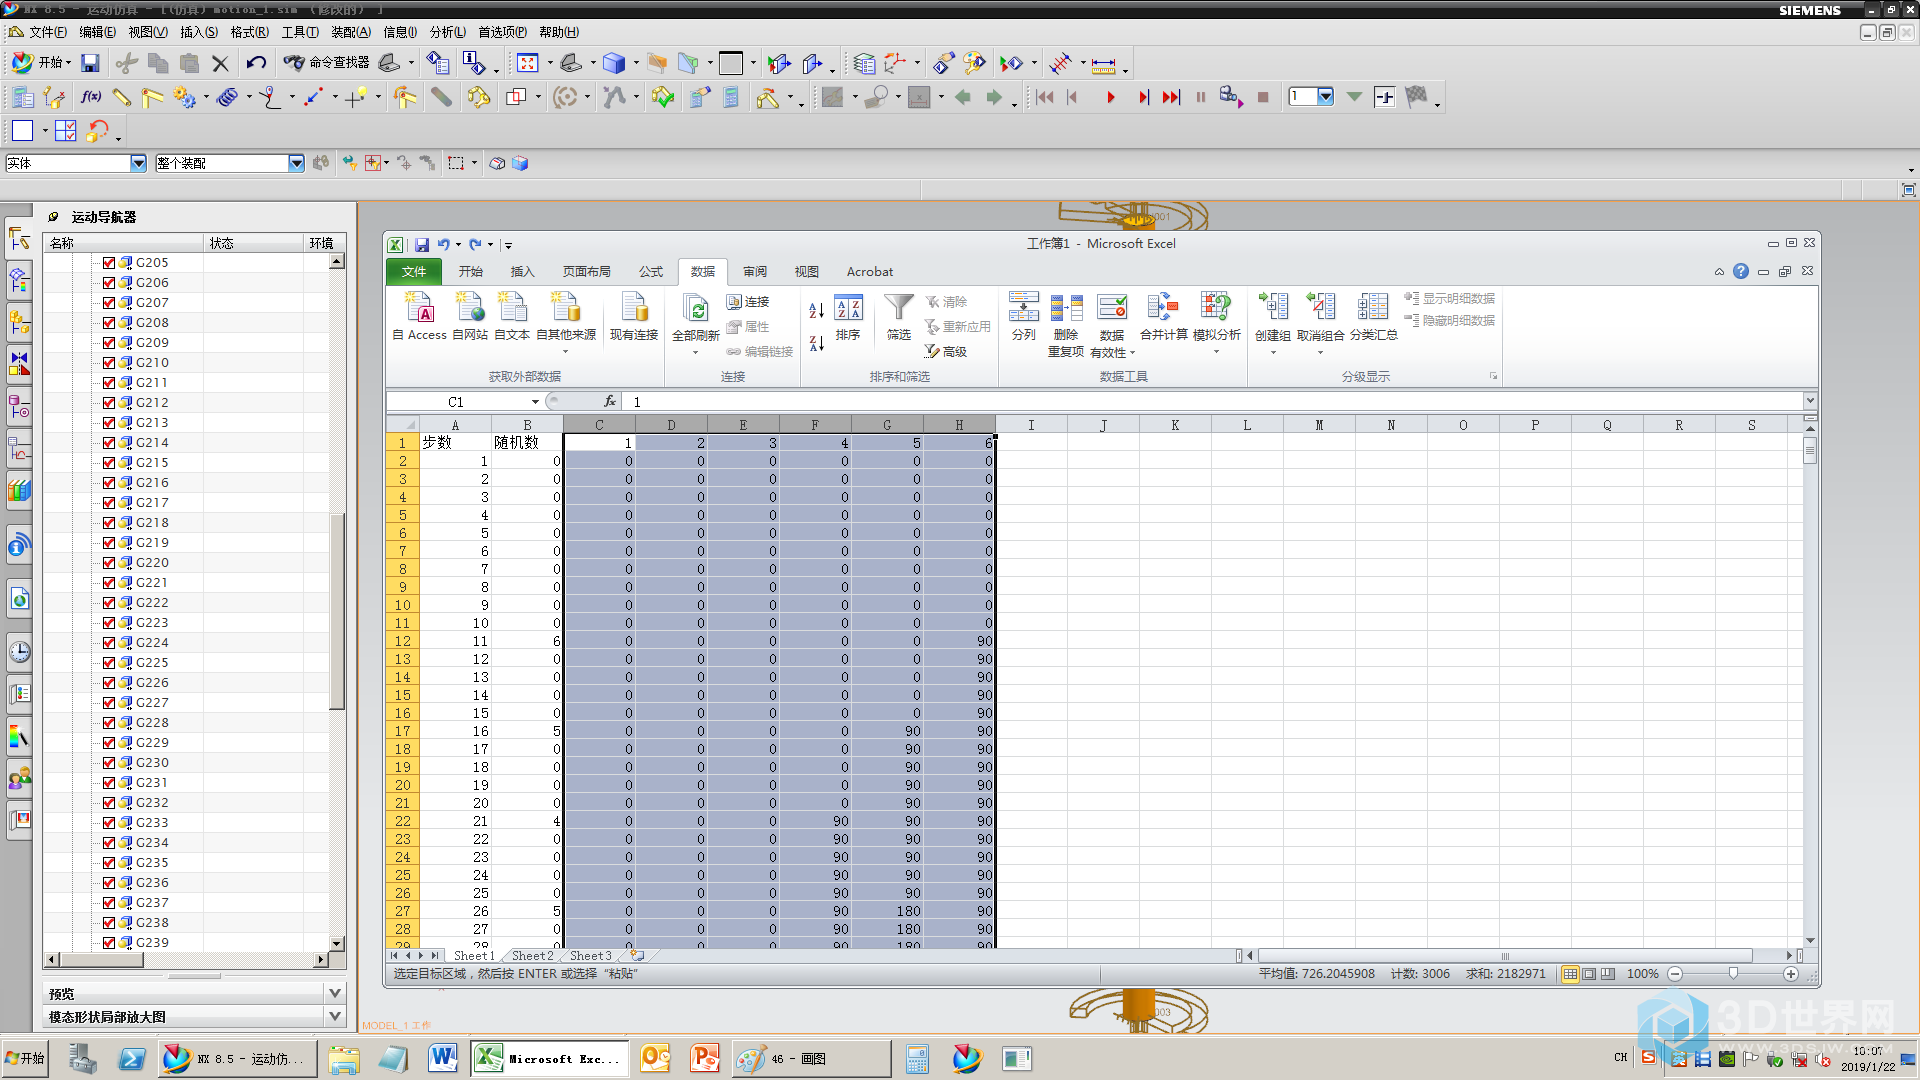The height and width of the screenshot is (1080, 1920).
Task: Click Excel Text to Columns icon
Action: point(1023,316)
